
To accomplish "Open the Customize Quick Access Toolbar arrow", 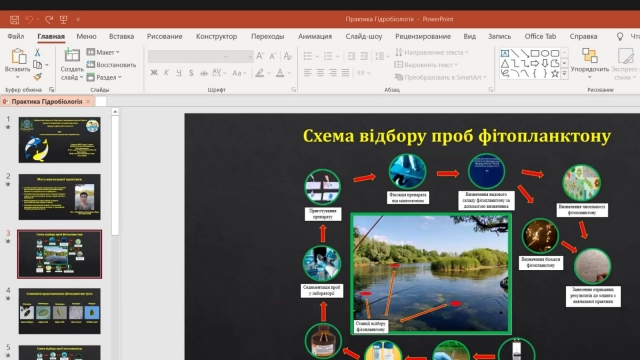I will 78,19.
